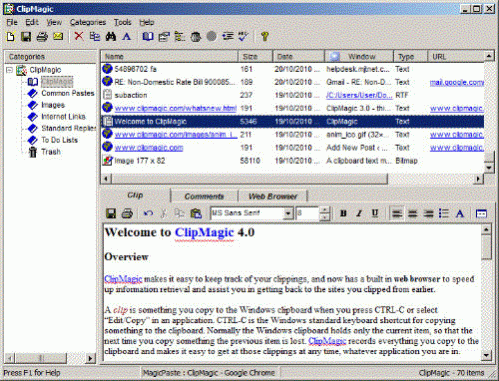Select the Common Pastes category
This screenshot has width=499, height=381.
pos(68,93)
